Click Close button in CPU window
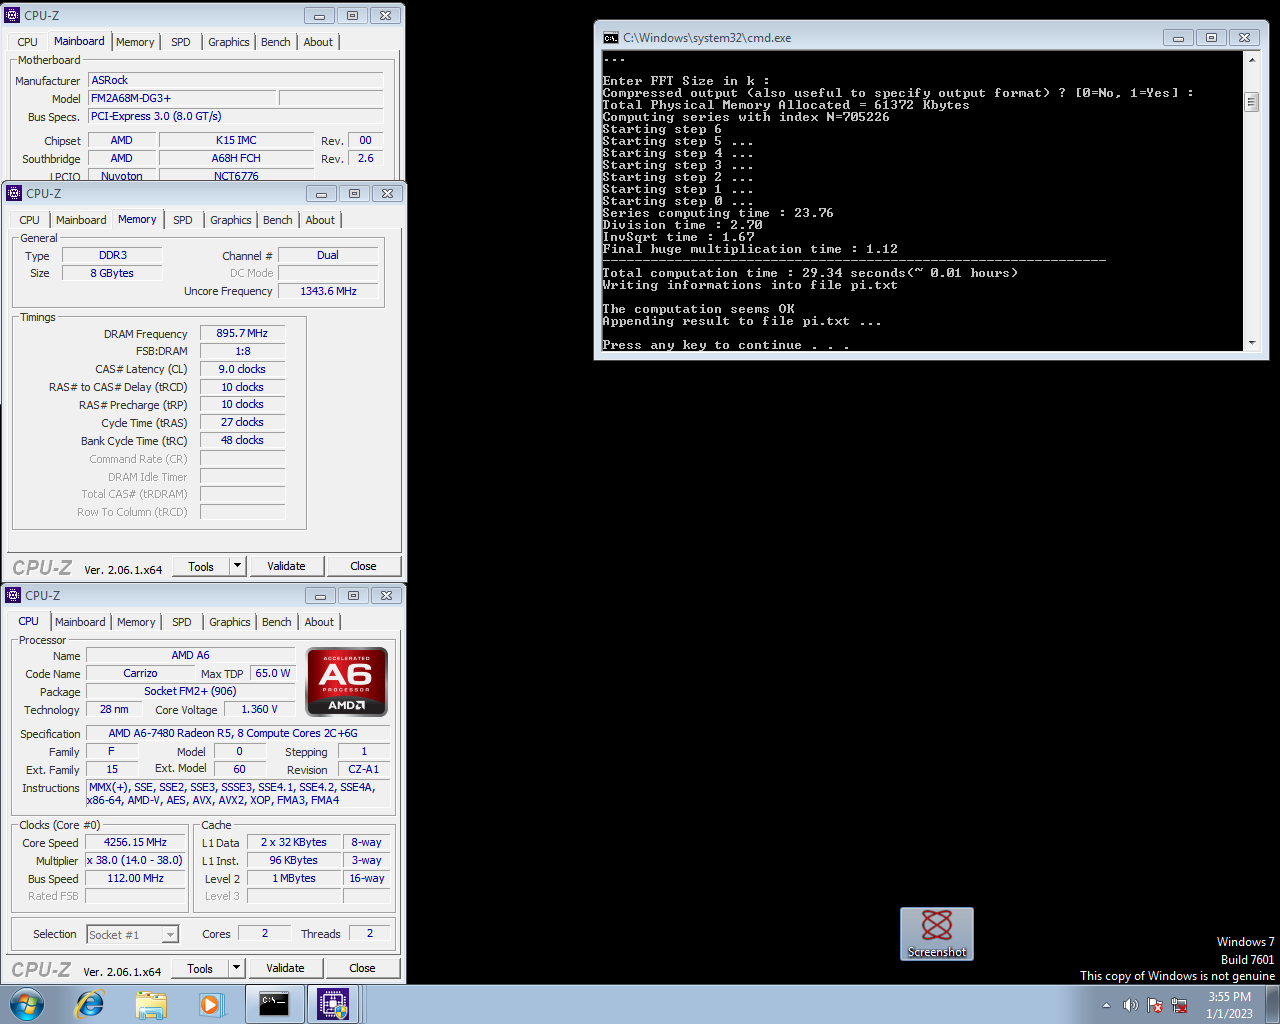Screen dimensions: 1280x1024 click(x=362, y=968)
